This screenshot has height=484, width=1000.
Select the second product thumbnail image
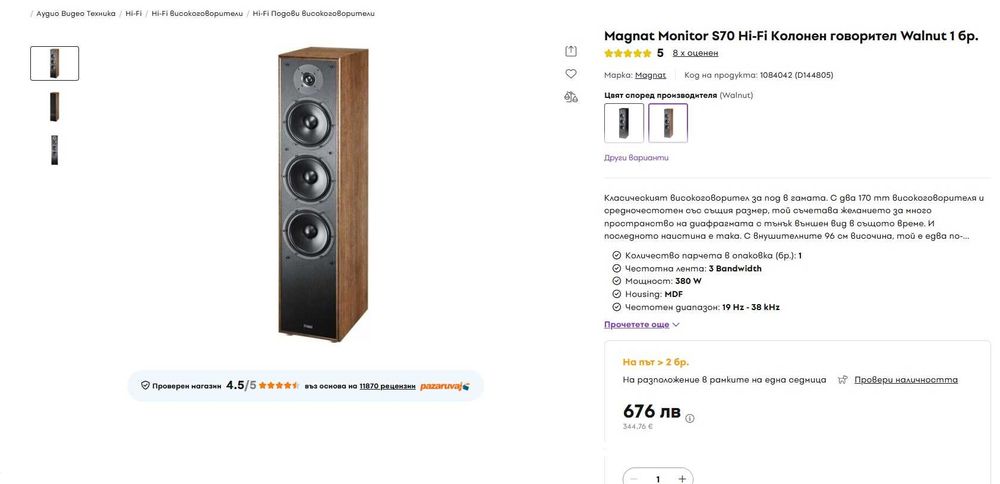(54, 106)
